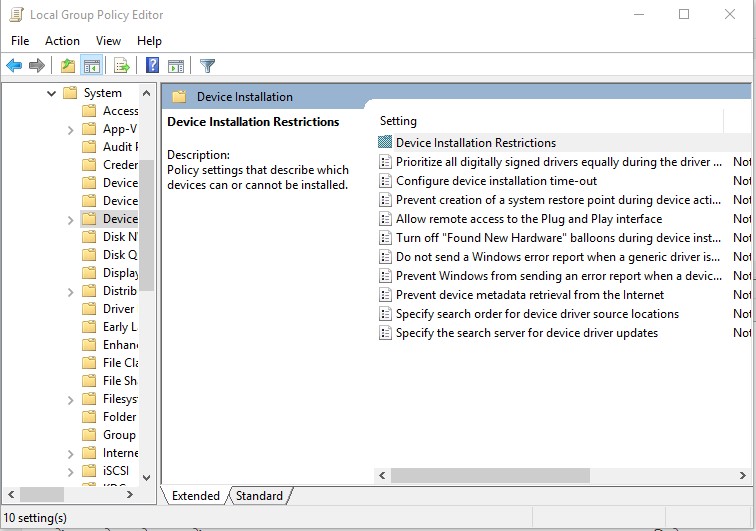Select Prioritize all digitally signed drivers policy
Viewport: 756px width, 531px height.
click(x=558, y=162)
